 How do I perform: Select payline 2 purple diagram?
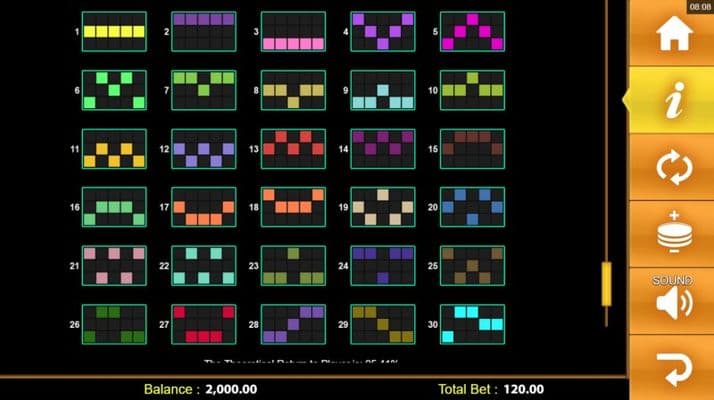(x=204, y=32)
